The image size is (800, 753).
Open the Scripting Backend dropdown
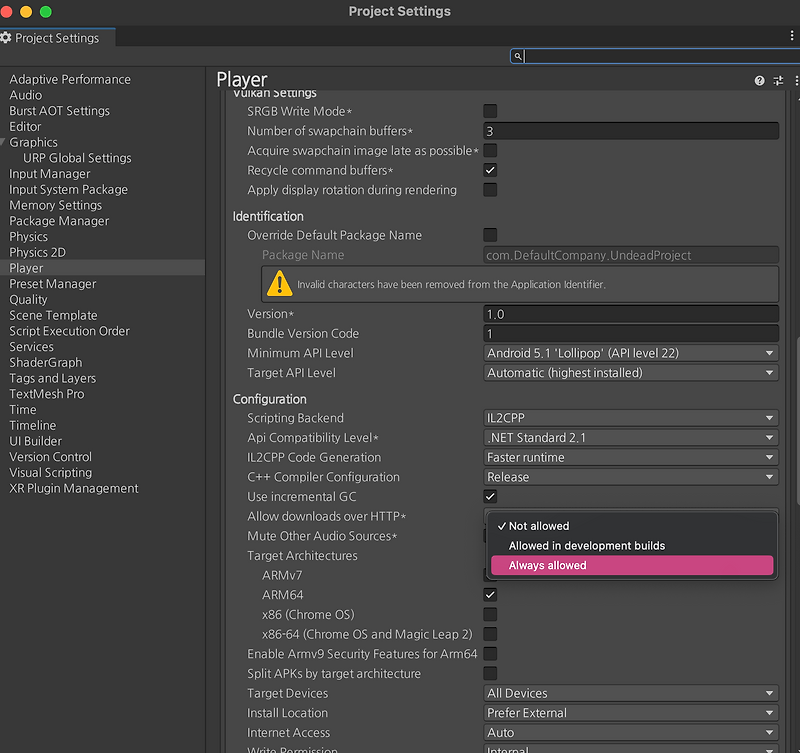pos(630,417)
